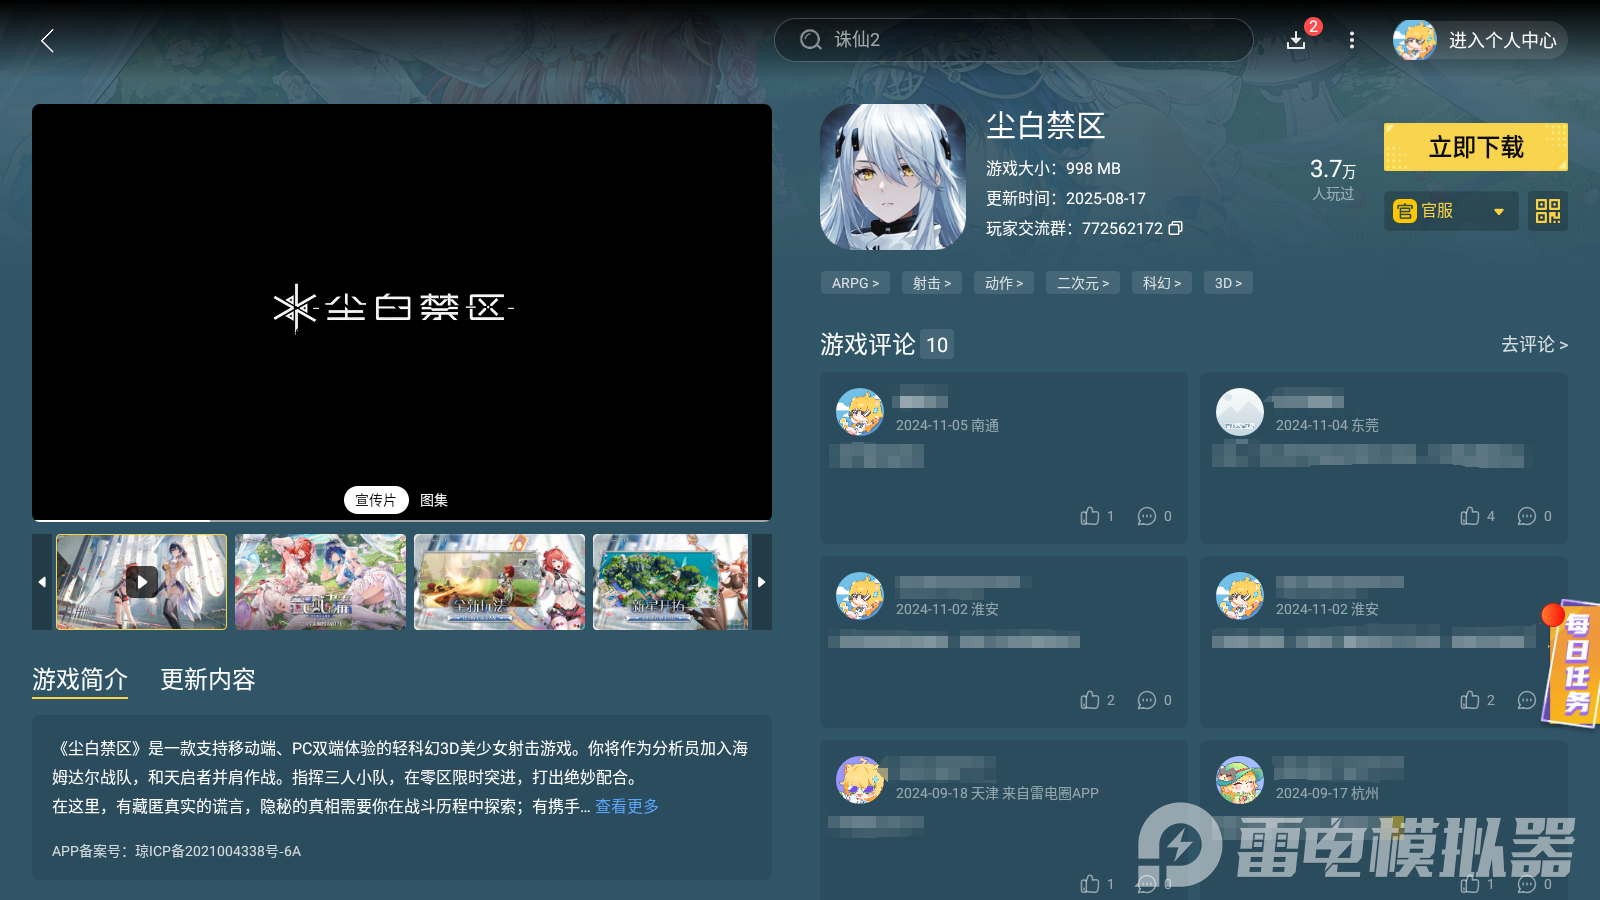Click the back arrow icon
The width and height of the screenshot is (1600, 900).
47,41
